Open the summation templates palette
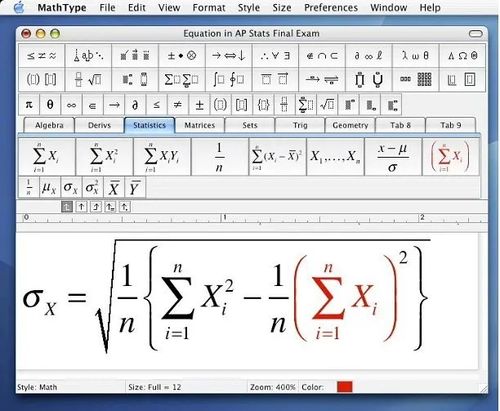This screenshot has width=500, height=411. (x=182, y=79)
